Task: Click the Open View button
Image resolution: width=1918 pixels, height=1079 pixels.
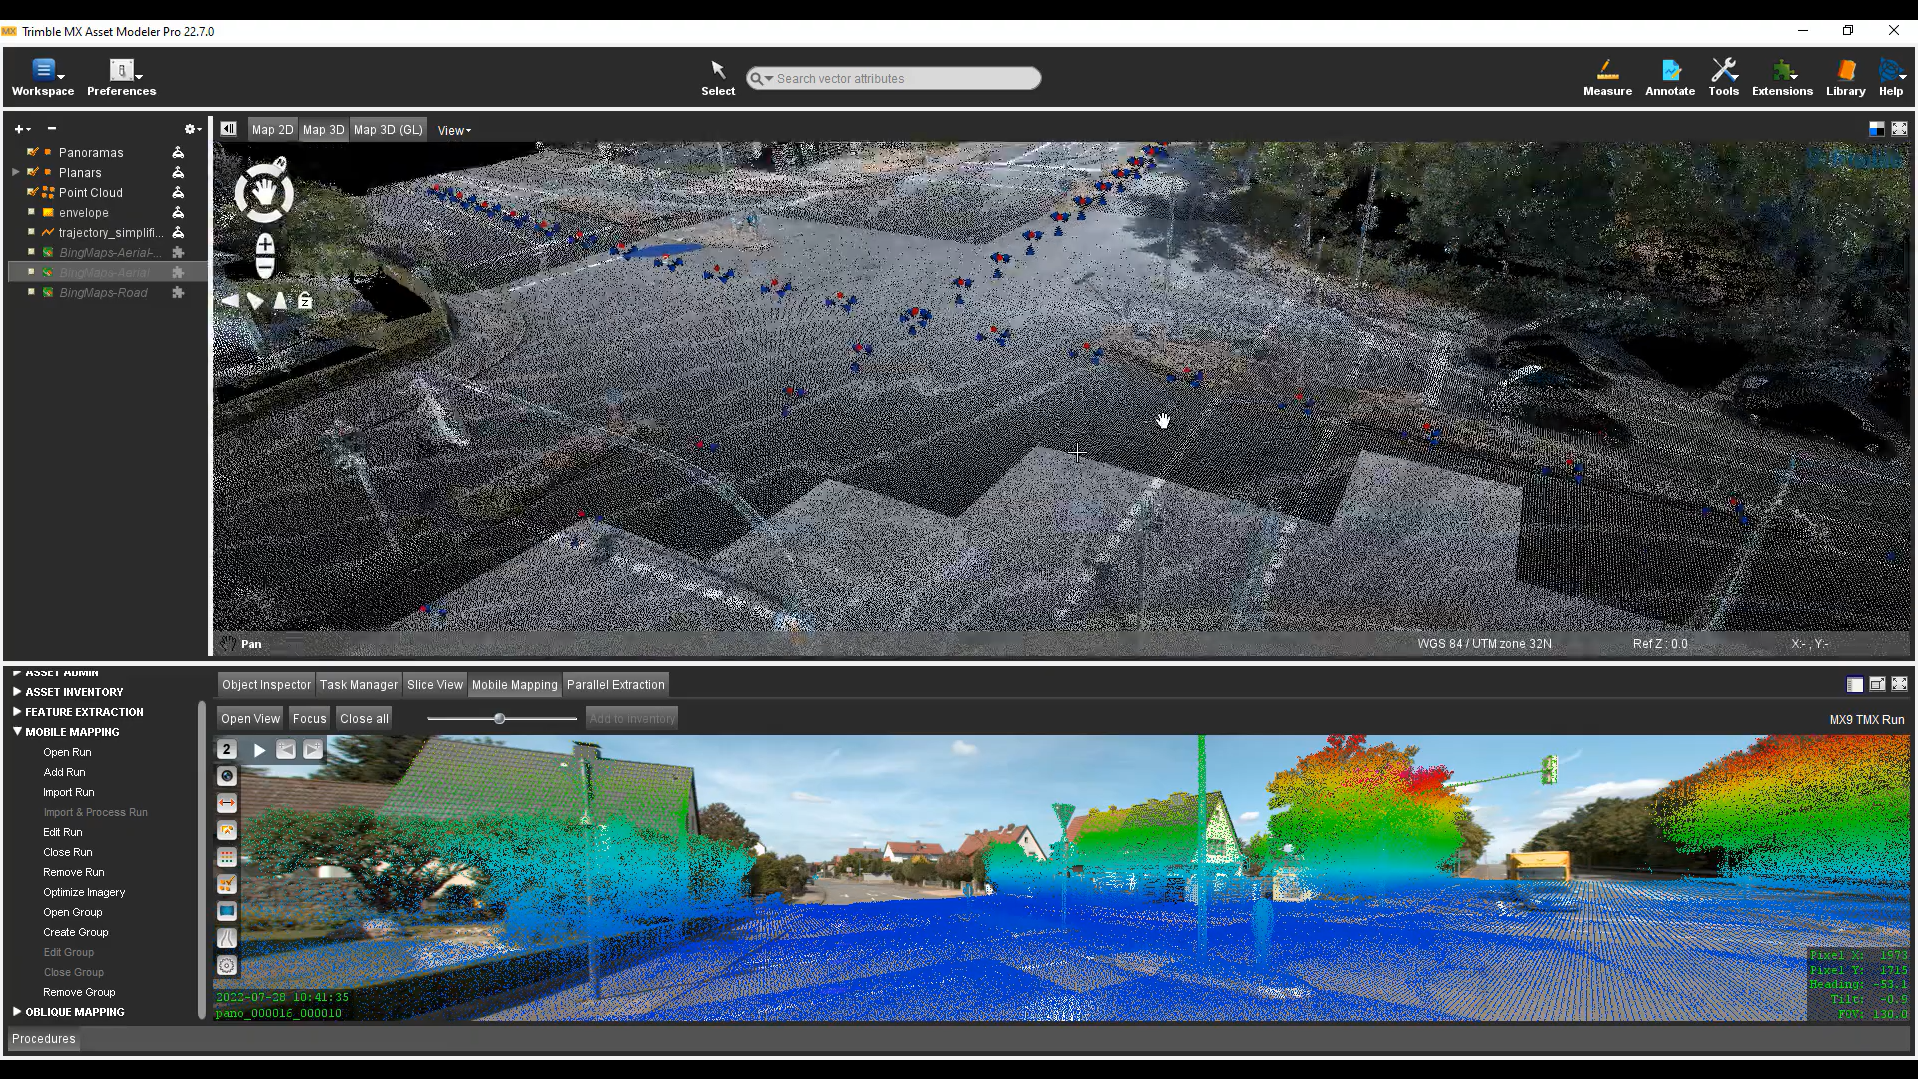Action: pyautogui.click(x=250, y=718)
